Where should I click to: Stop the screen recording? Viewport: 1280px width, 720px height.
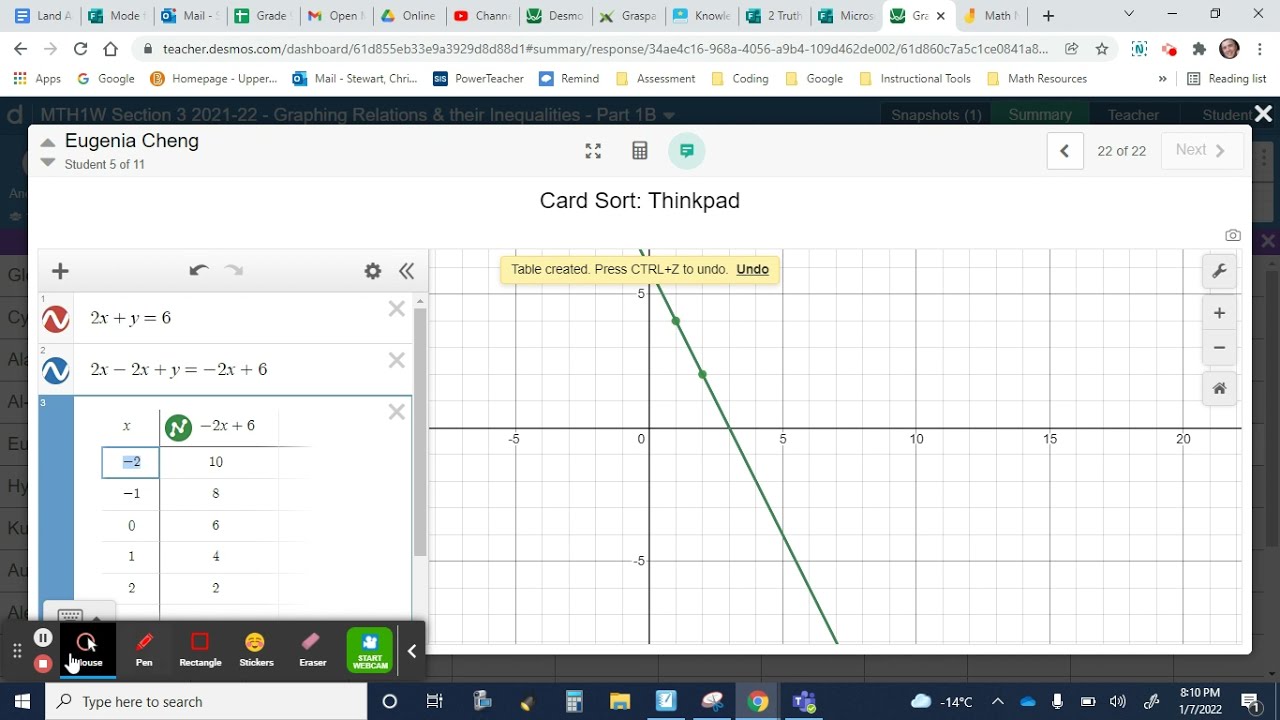click(x=43, y=663)
